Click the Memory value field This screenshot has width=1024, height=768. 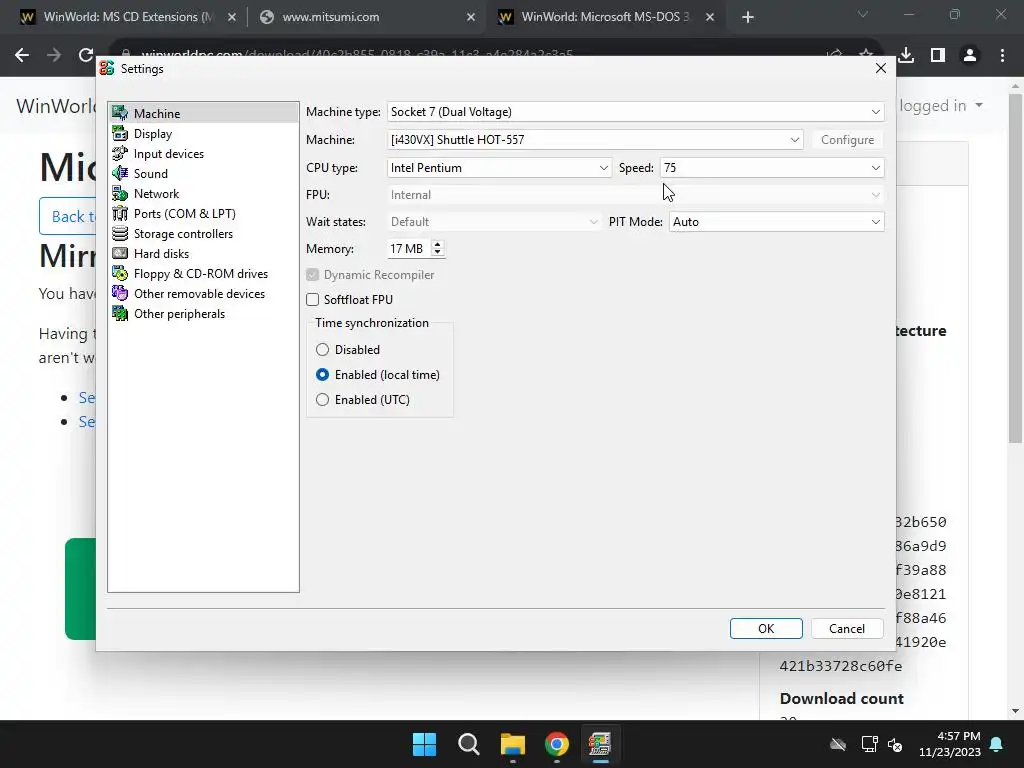click(408, 249)
